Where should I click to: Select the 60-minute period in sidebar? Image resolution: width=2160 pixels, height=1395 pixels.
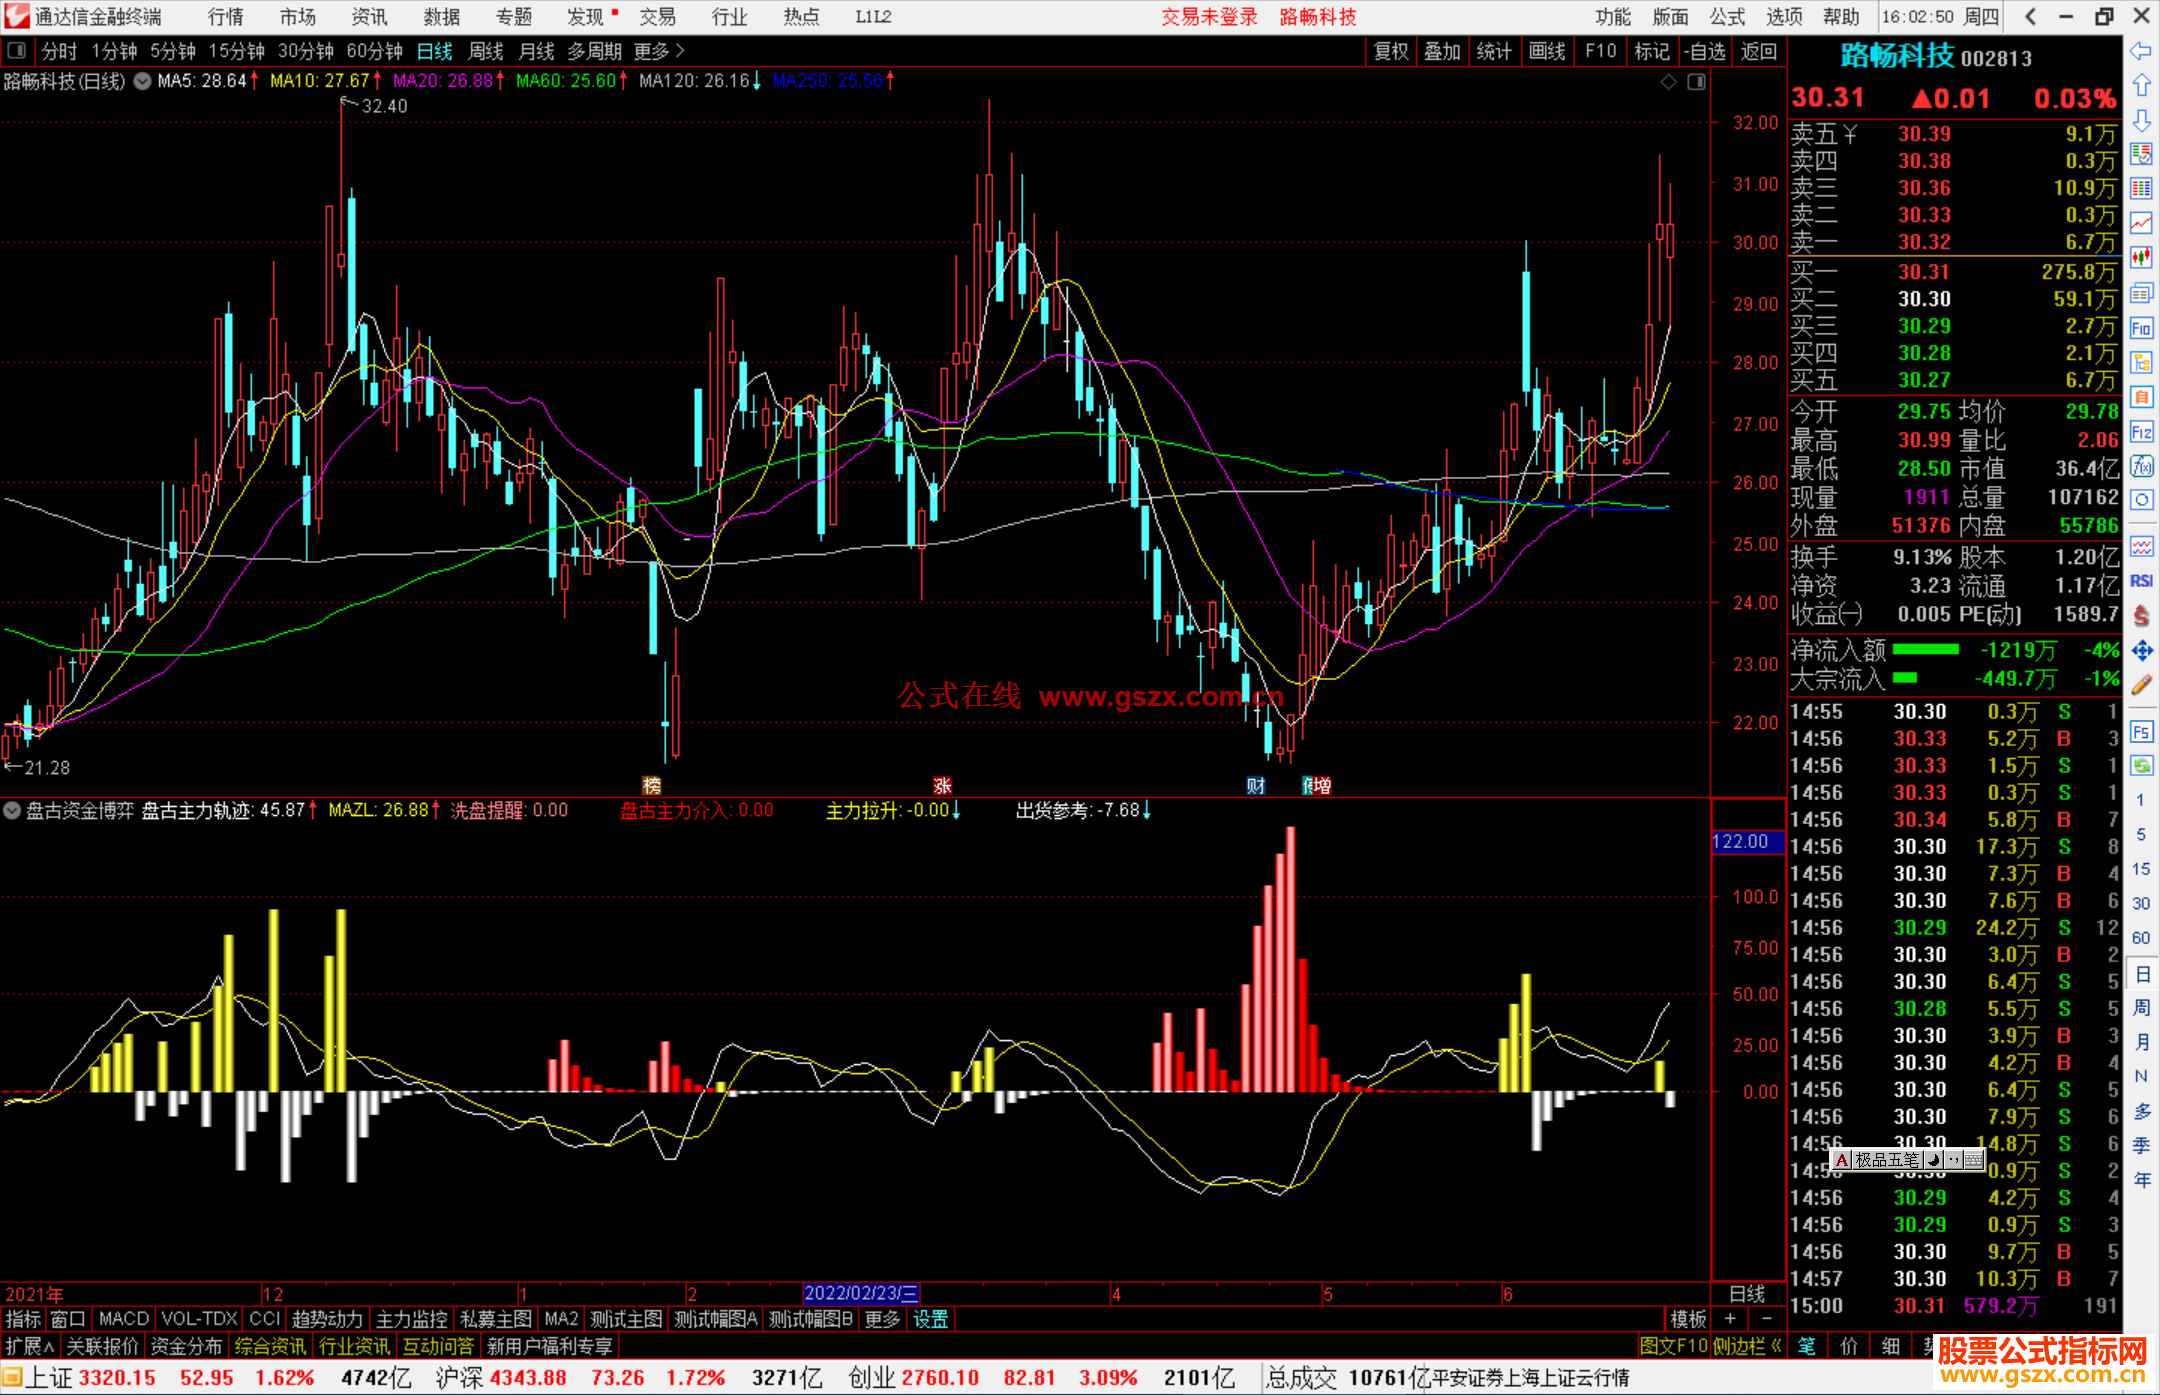(x=2140, y=938)
